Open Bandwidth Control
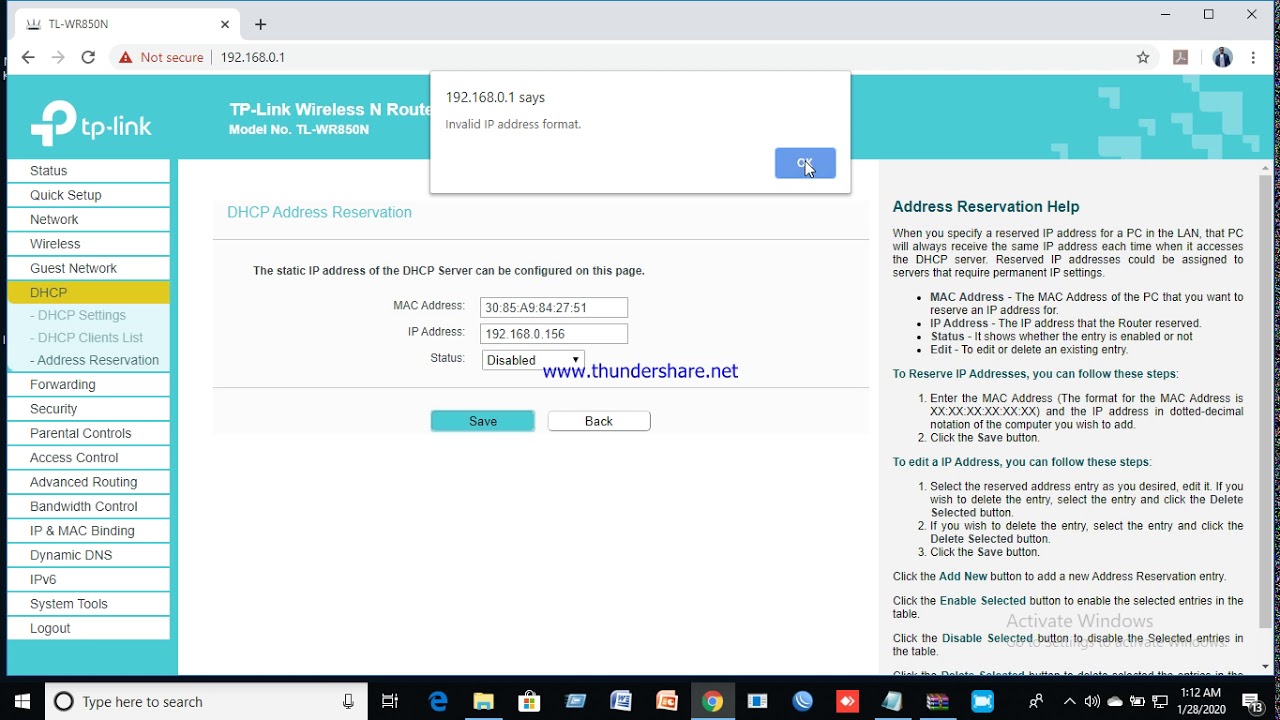1280x720 pixels. pos(88,506)
